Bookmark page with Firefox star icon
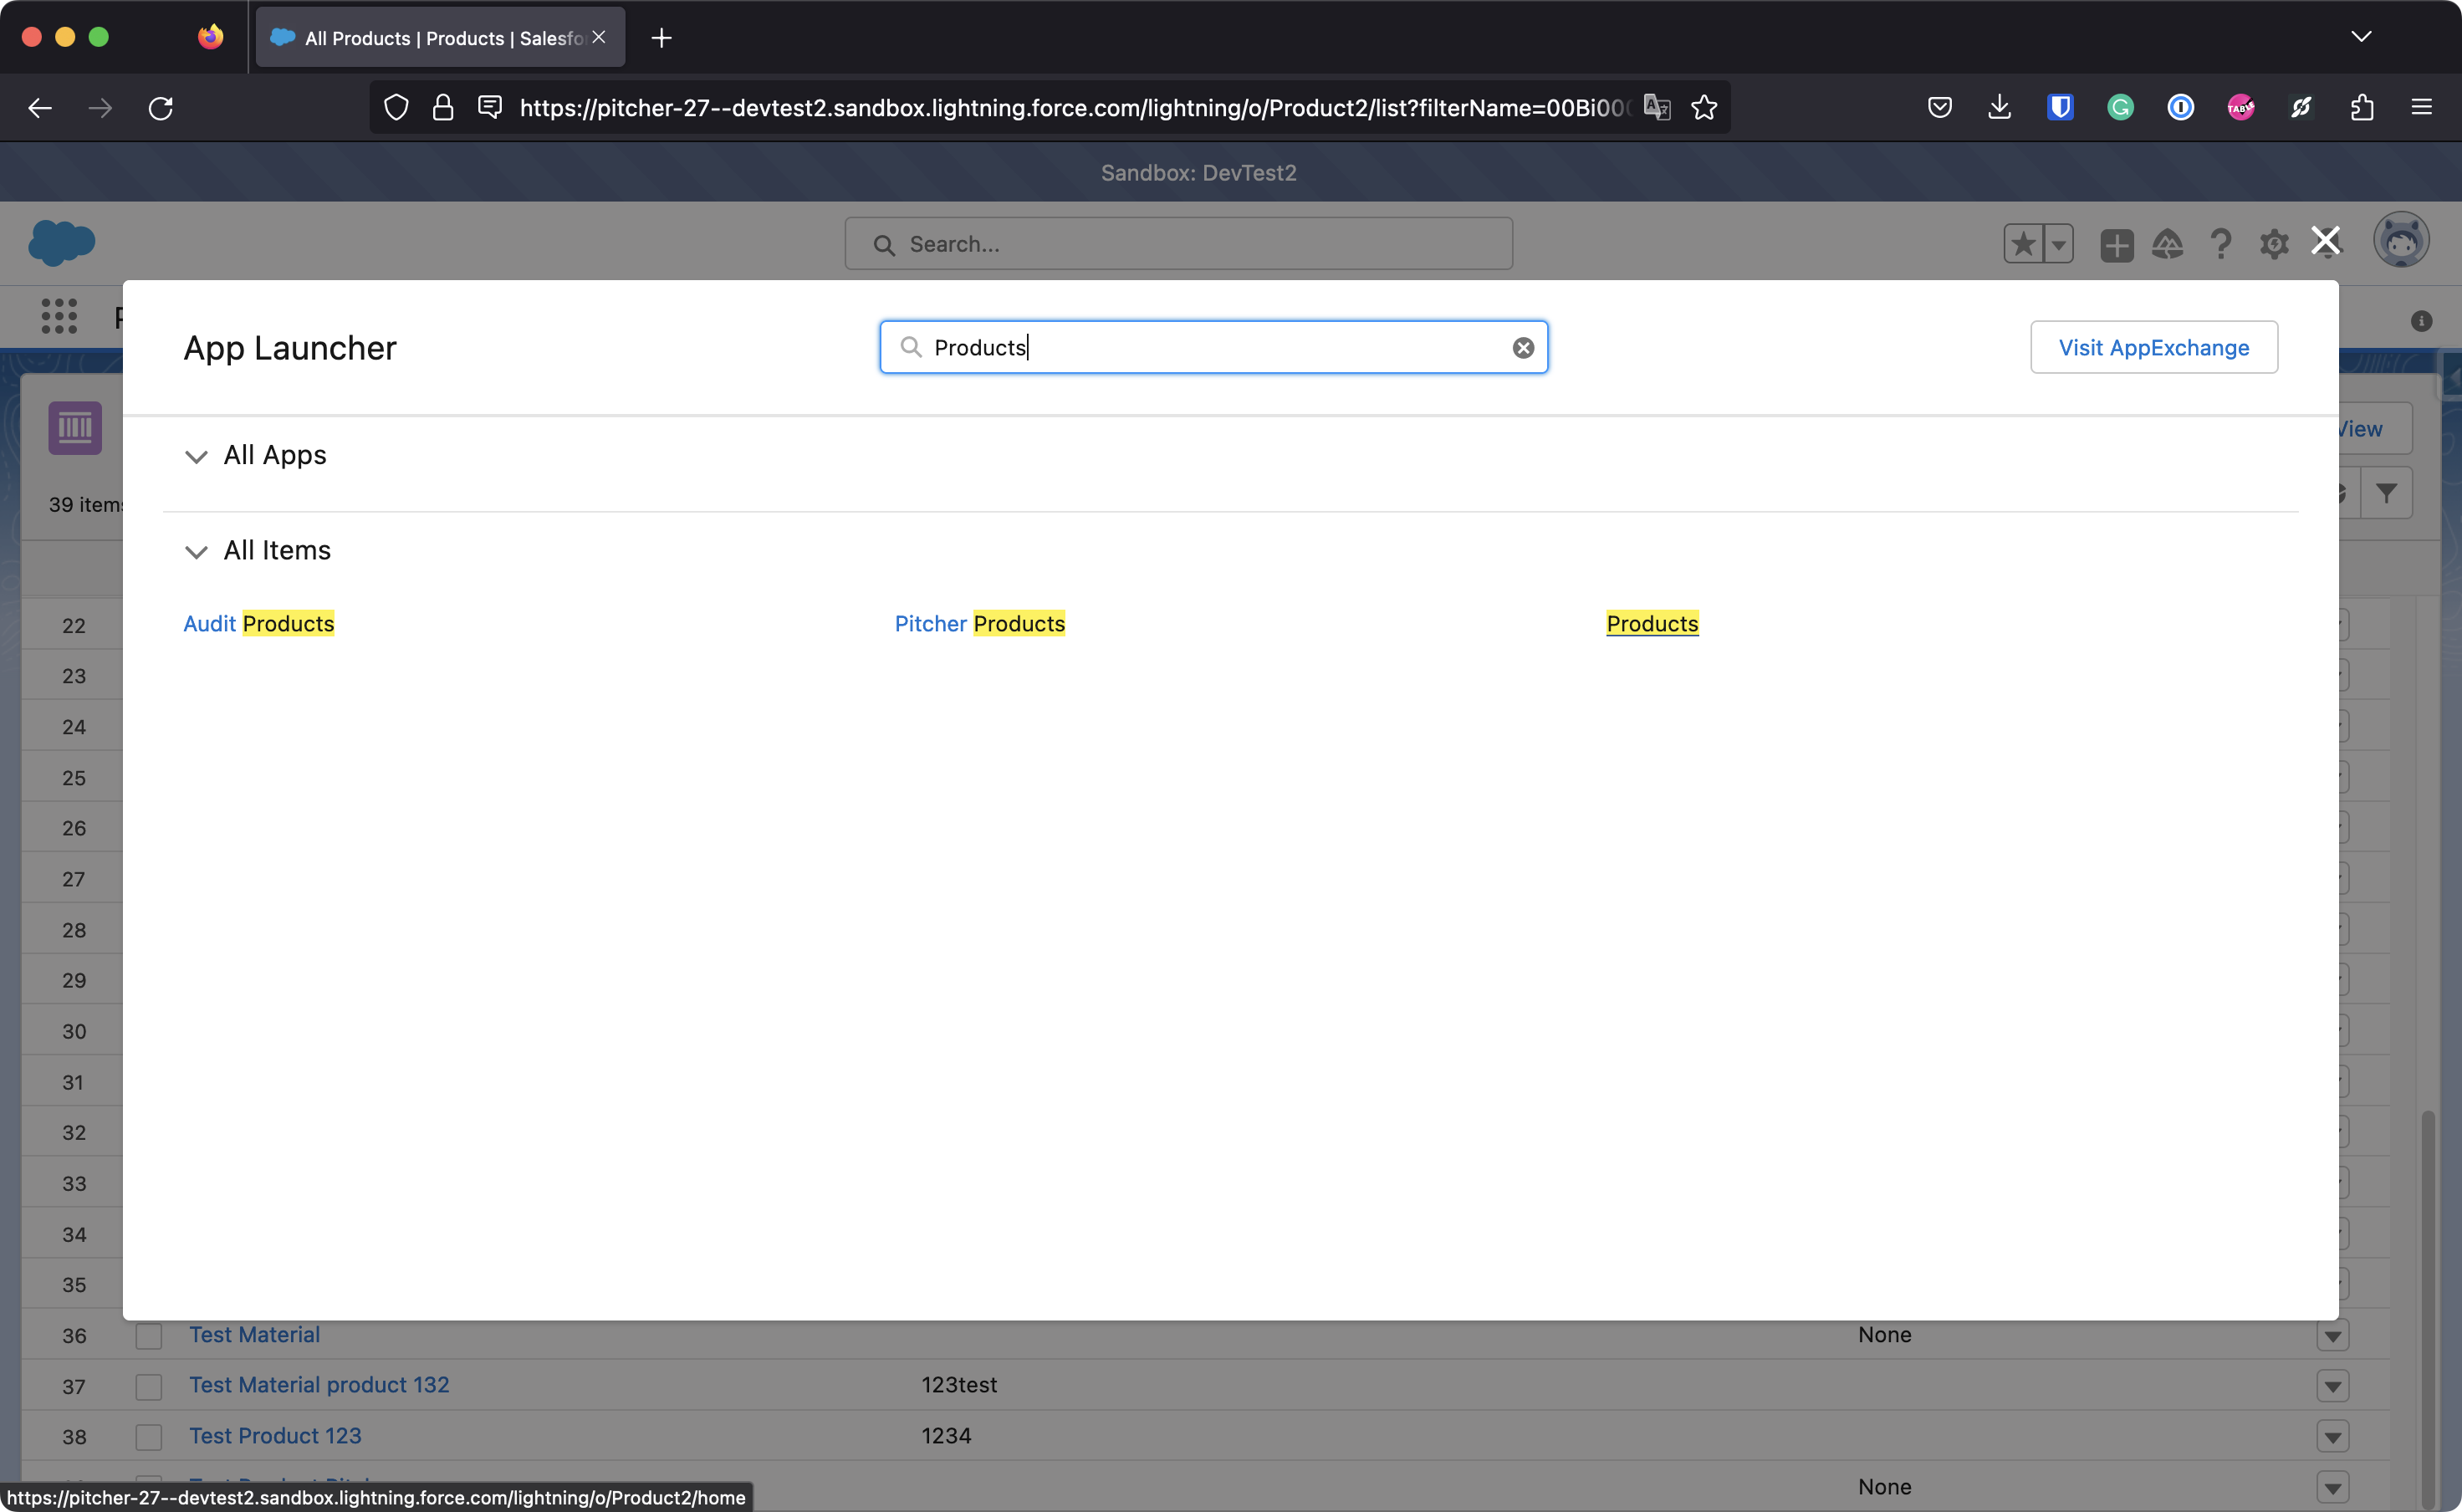The height and width of the screenshot is (1512, 2462). click(1704, 108)
